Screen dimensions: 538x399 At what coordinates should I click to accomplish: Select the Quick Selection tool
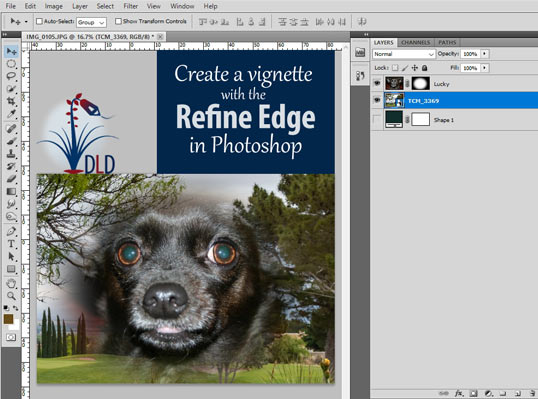(x=11, y=89)
